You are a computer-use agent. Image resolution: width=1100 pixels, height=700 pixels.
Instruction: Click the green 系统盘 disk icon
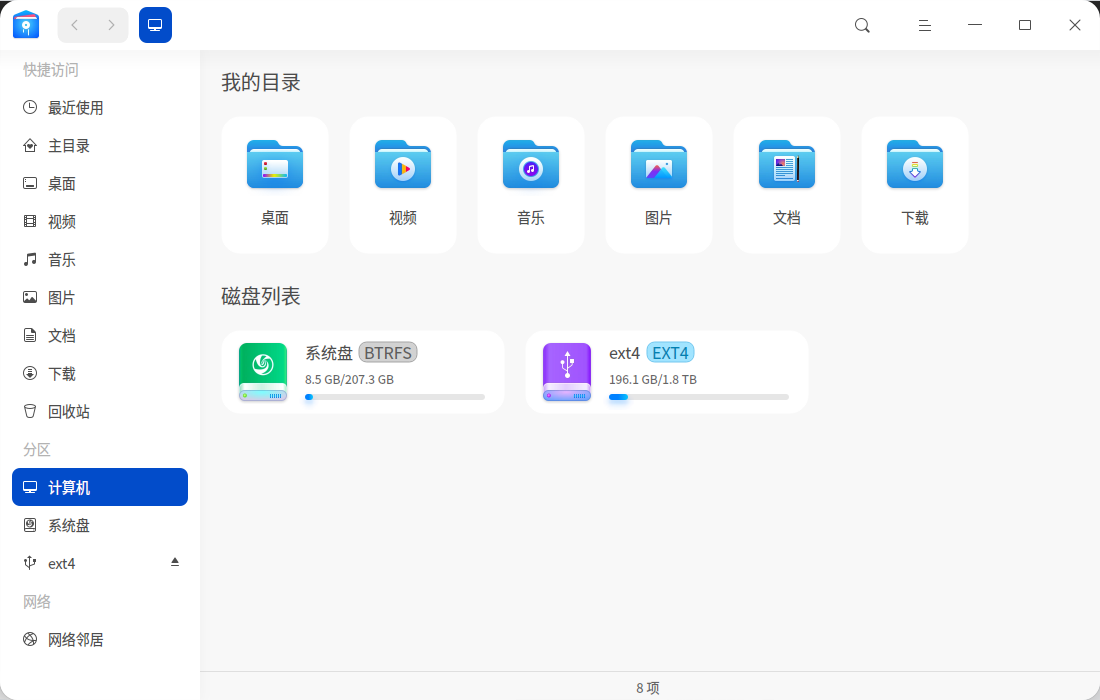(x=263, y=372)
